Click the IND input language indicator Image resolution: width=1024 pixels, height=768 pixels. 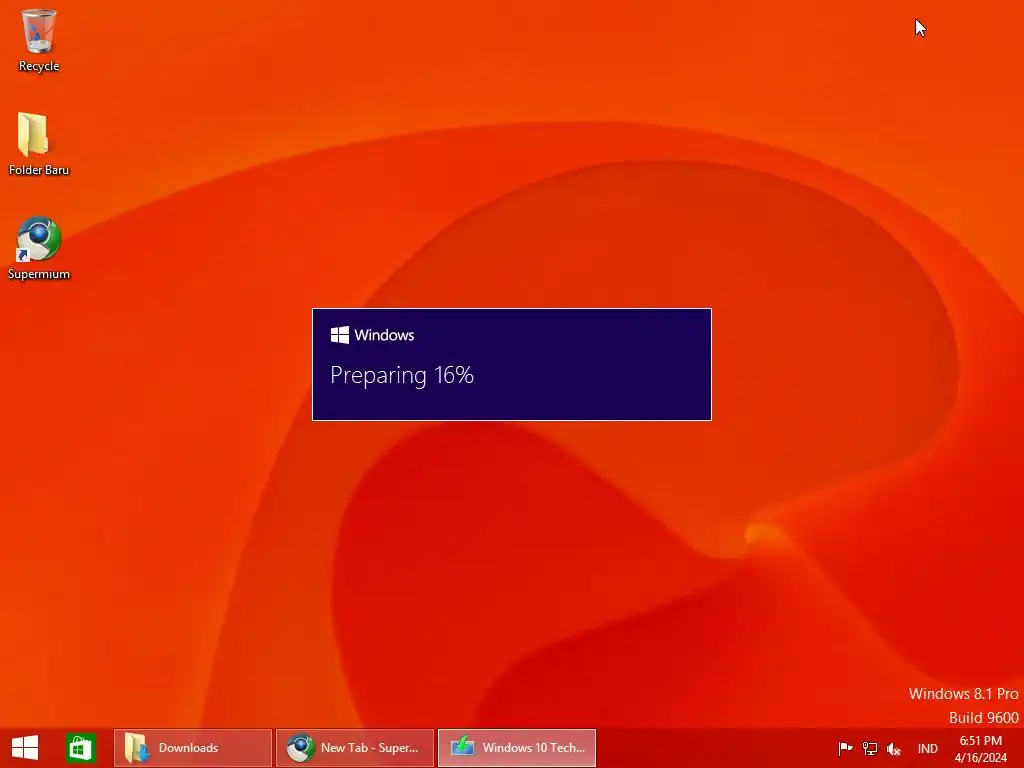coord(927,748)
